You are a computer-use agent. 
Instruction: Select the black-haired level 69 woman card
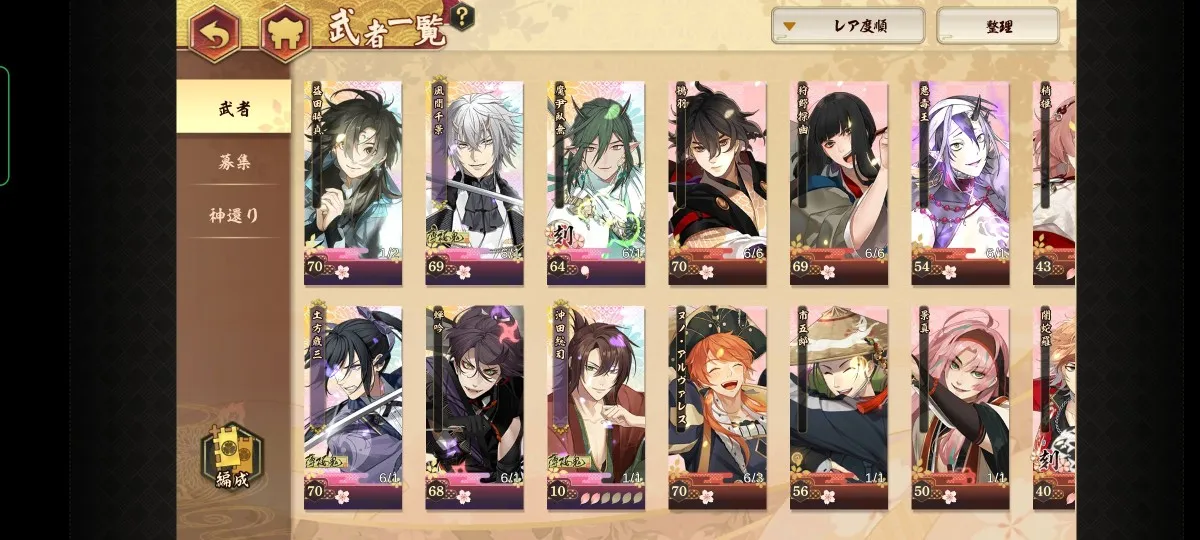839,184
